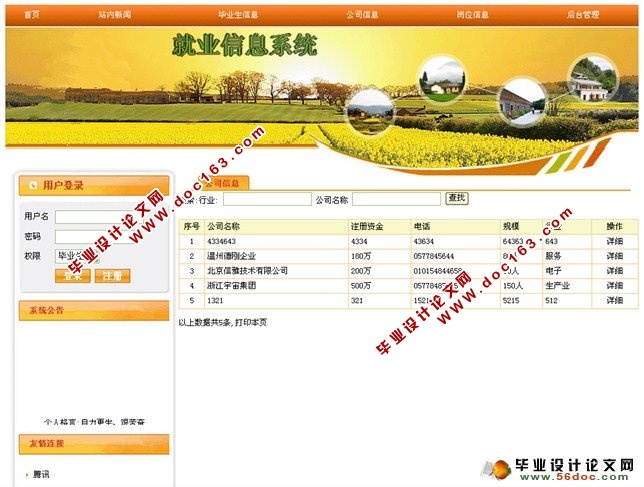Viewport: 644px width, 487px height.
Task: Click company name 北京信雅技术有限公司
Action: [x=247, y=271]
